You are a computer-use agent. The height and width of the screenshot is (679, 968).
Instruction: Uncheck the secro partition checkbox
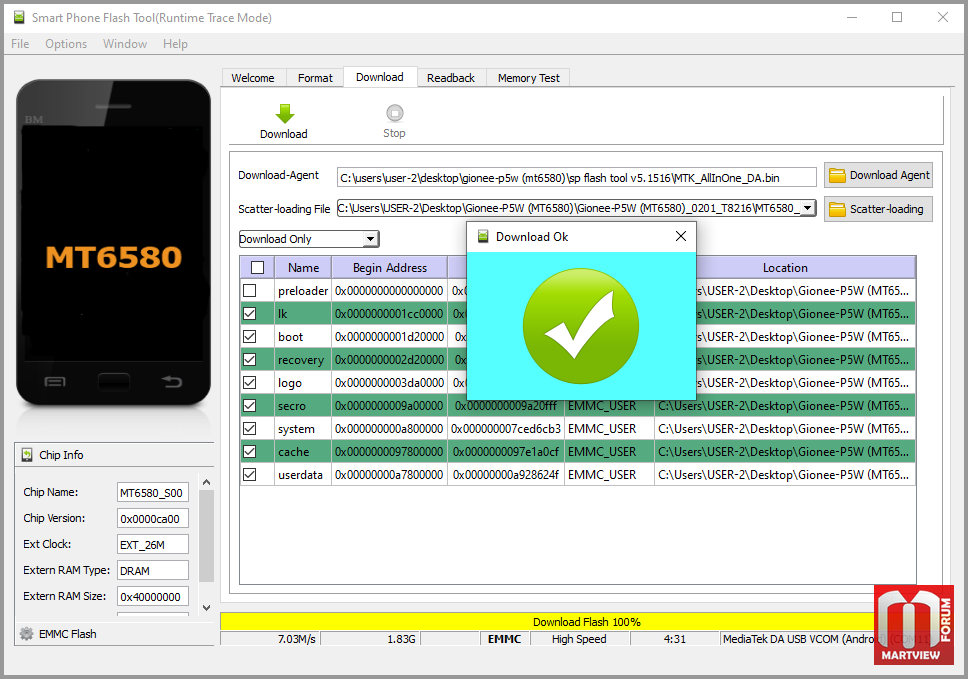pos(249,406)
